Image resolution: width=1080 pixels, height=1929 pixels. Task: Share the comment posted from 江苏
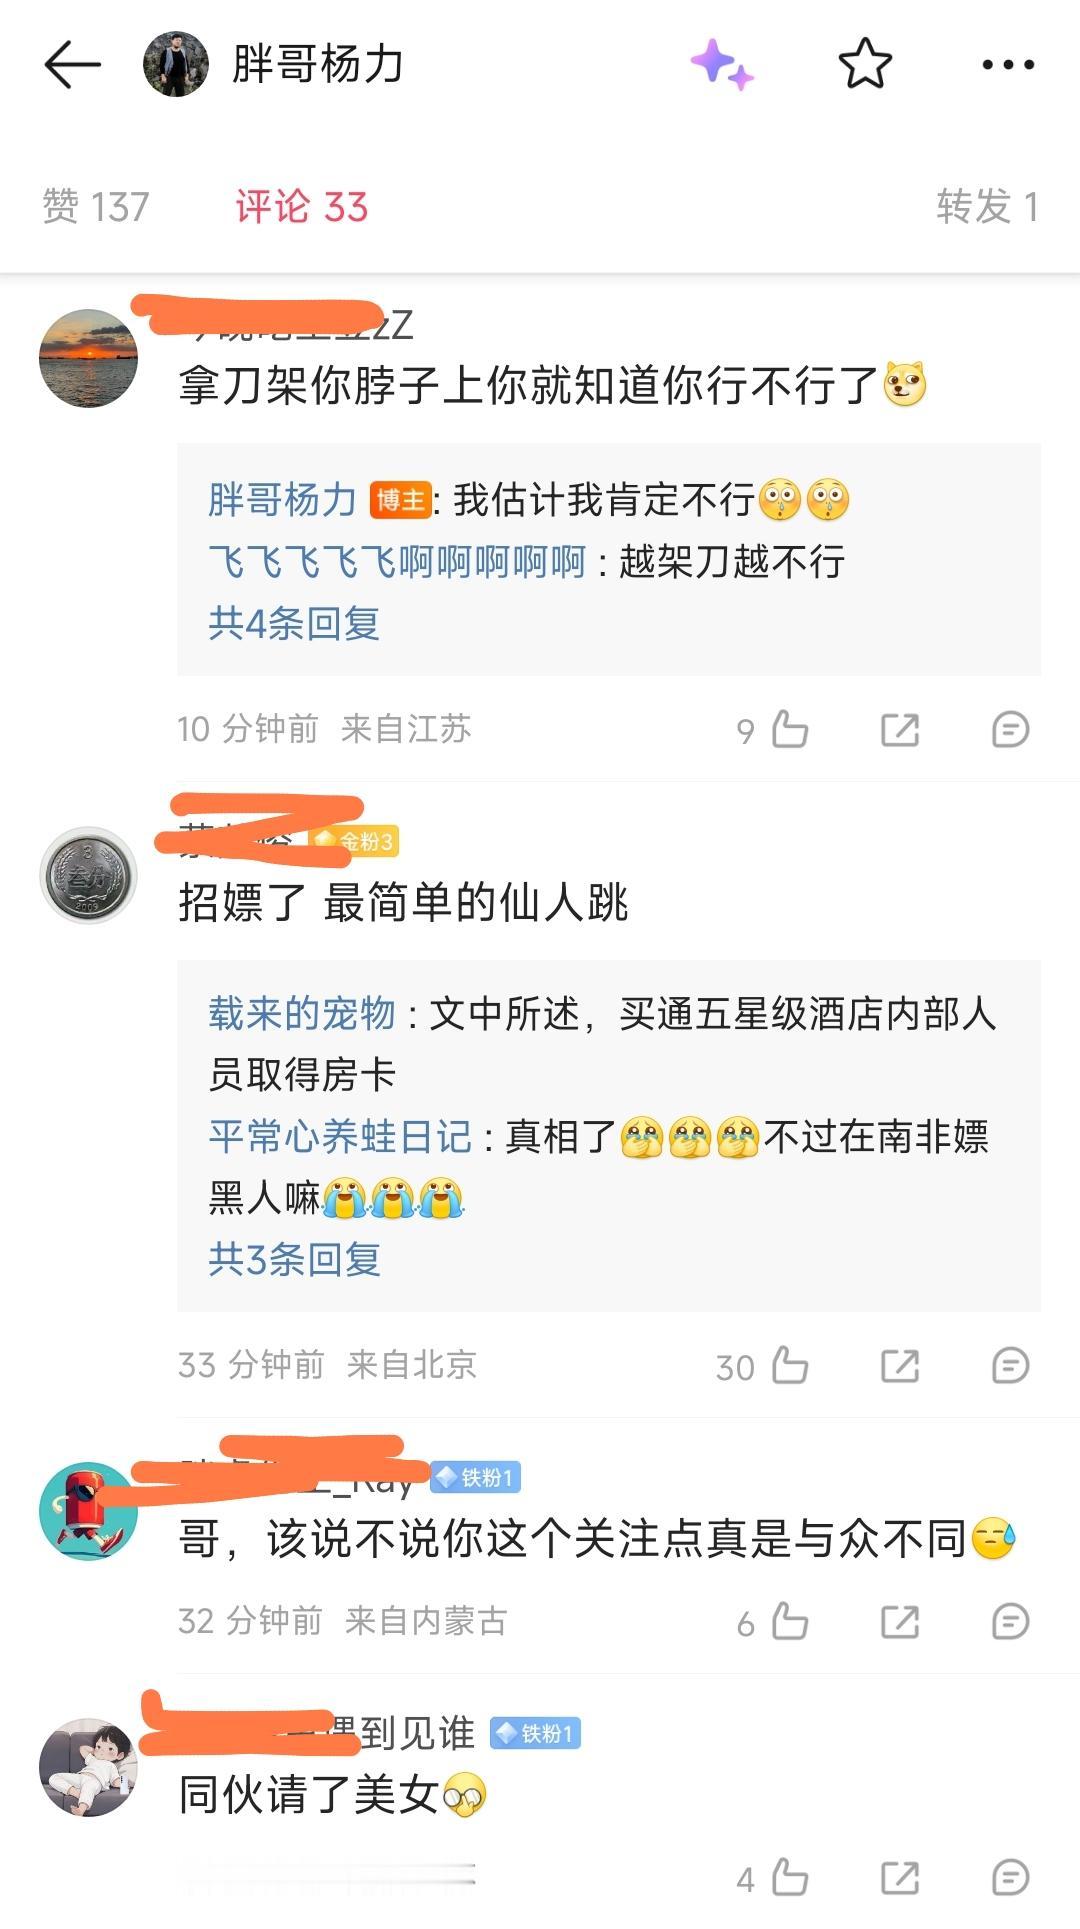pyautogui.click(x=900, y=729)
